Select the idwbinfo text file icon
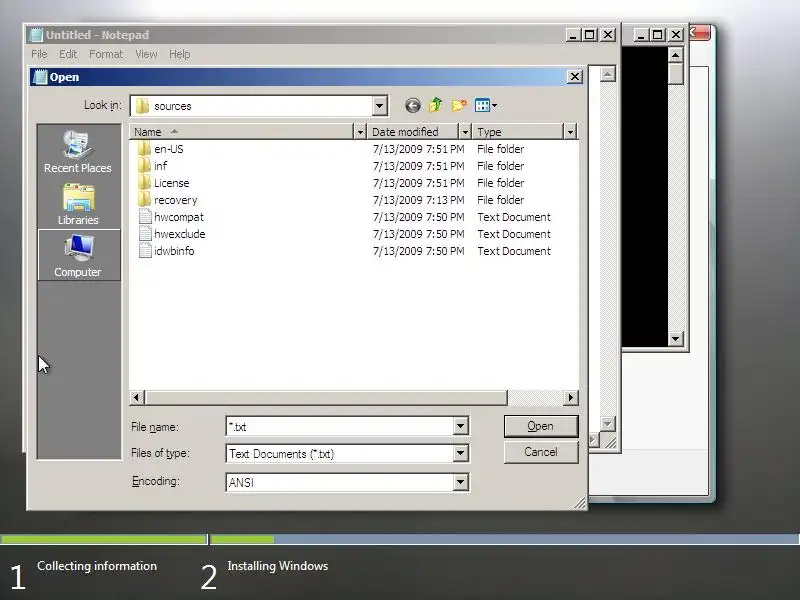Screen dimensions: 800x600 (145, 251)
